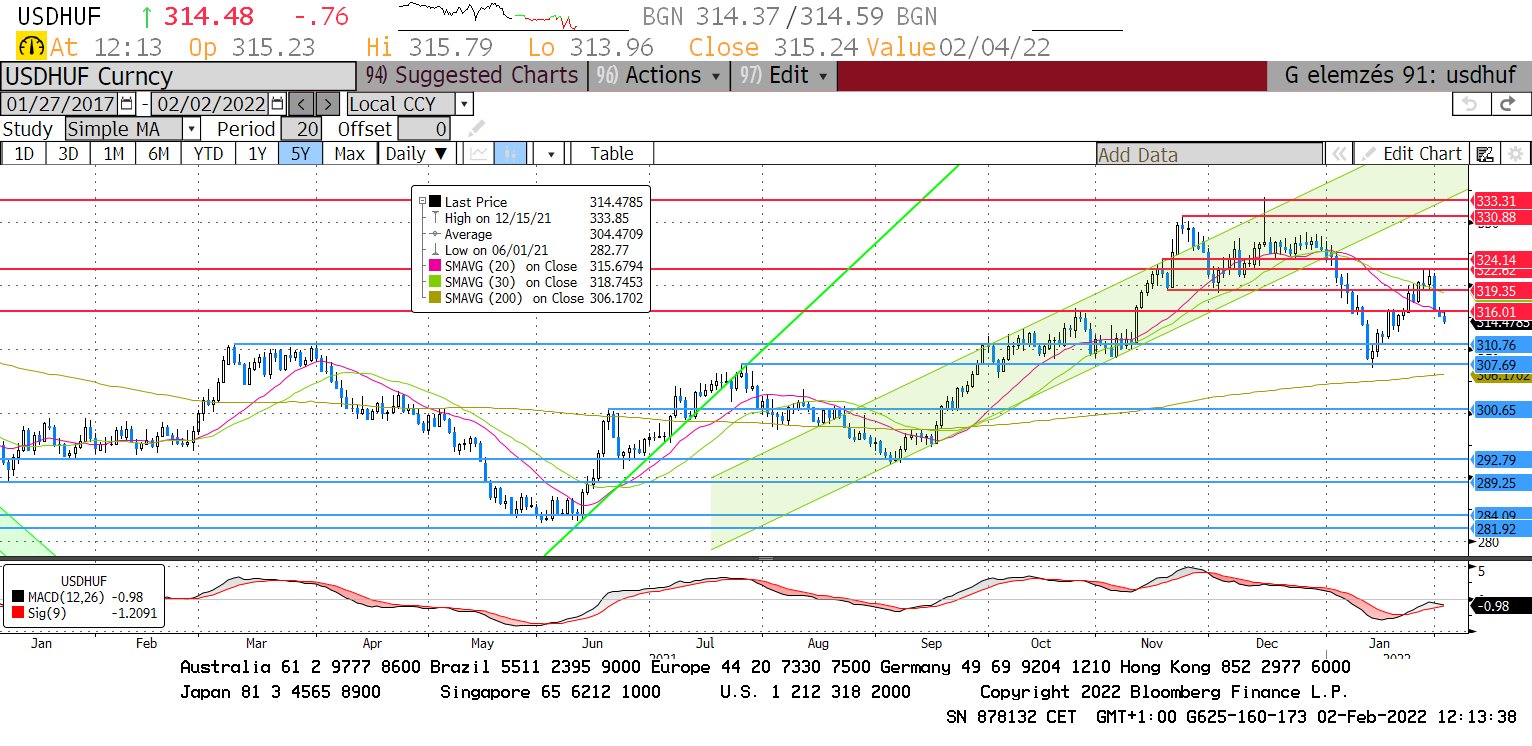Click the 281.92 support level label
The image size is (1532, 746).
1502,528
